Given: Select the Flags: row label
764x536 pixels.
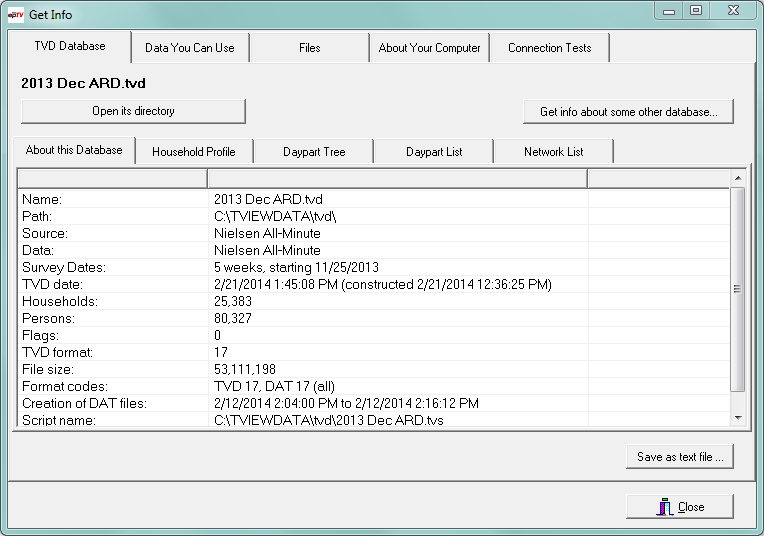Looking at the screenshot, I should click(x=40, y=336).
